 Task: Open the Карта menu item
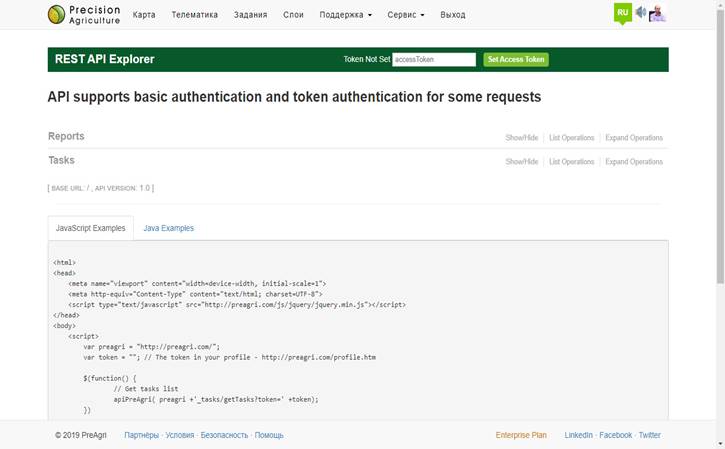coord(144,15)
